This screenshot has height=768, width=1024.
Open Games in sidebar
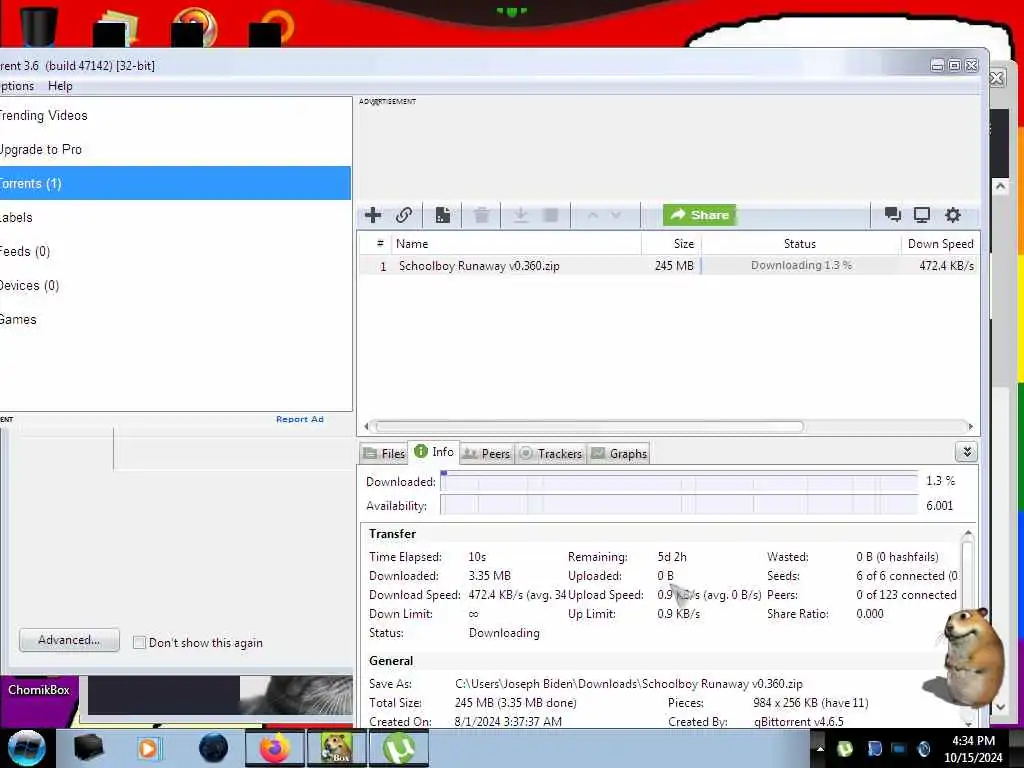pyautogui.click(x=175, y=319)
